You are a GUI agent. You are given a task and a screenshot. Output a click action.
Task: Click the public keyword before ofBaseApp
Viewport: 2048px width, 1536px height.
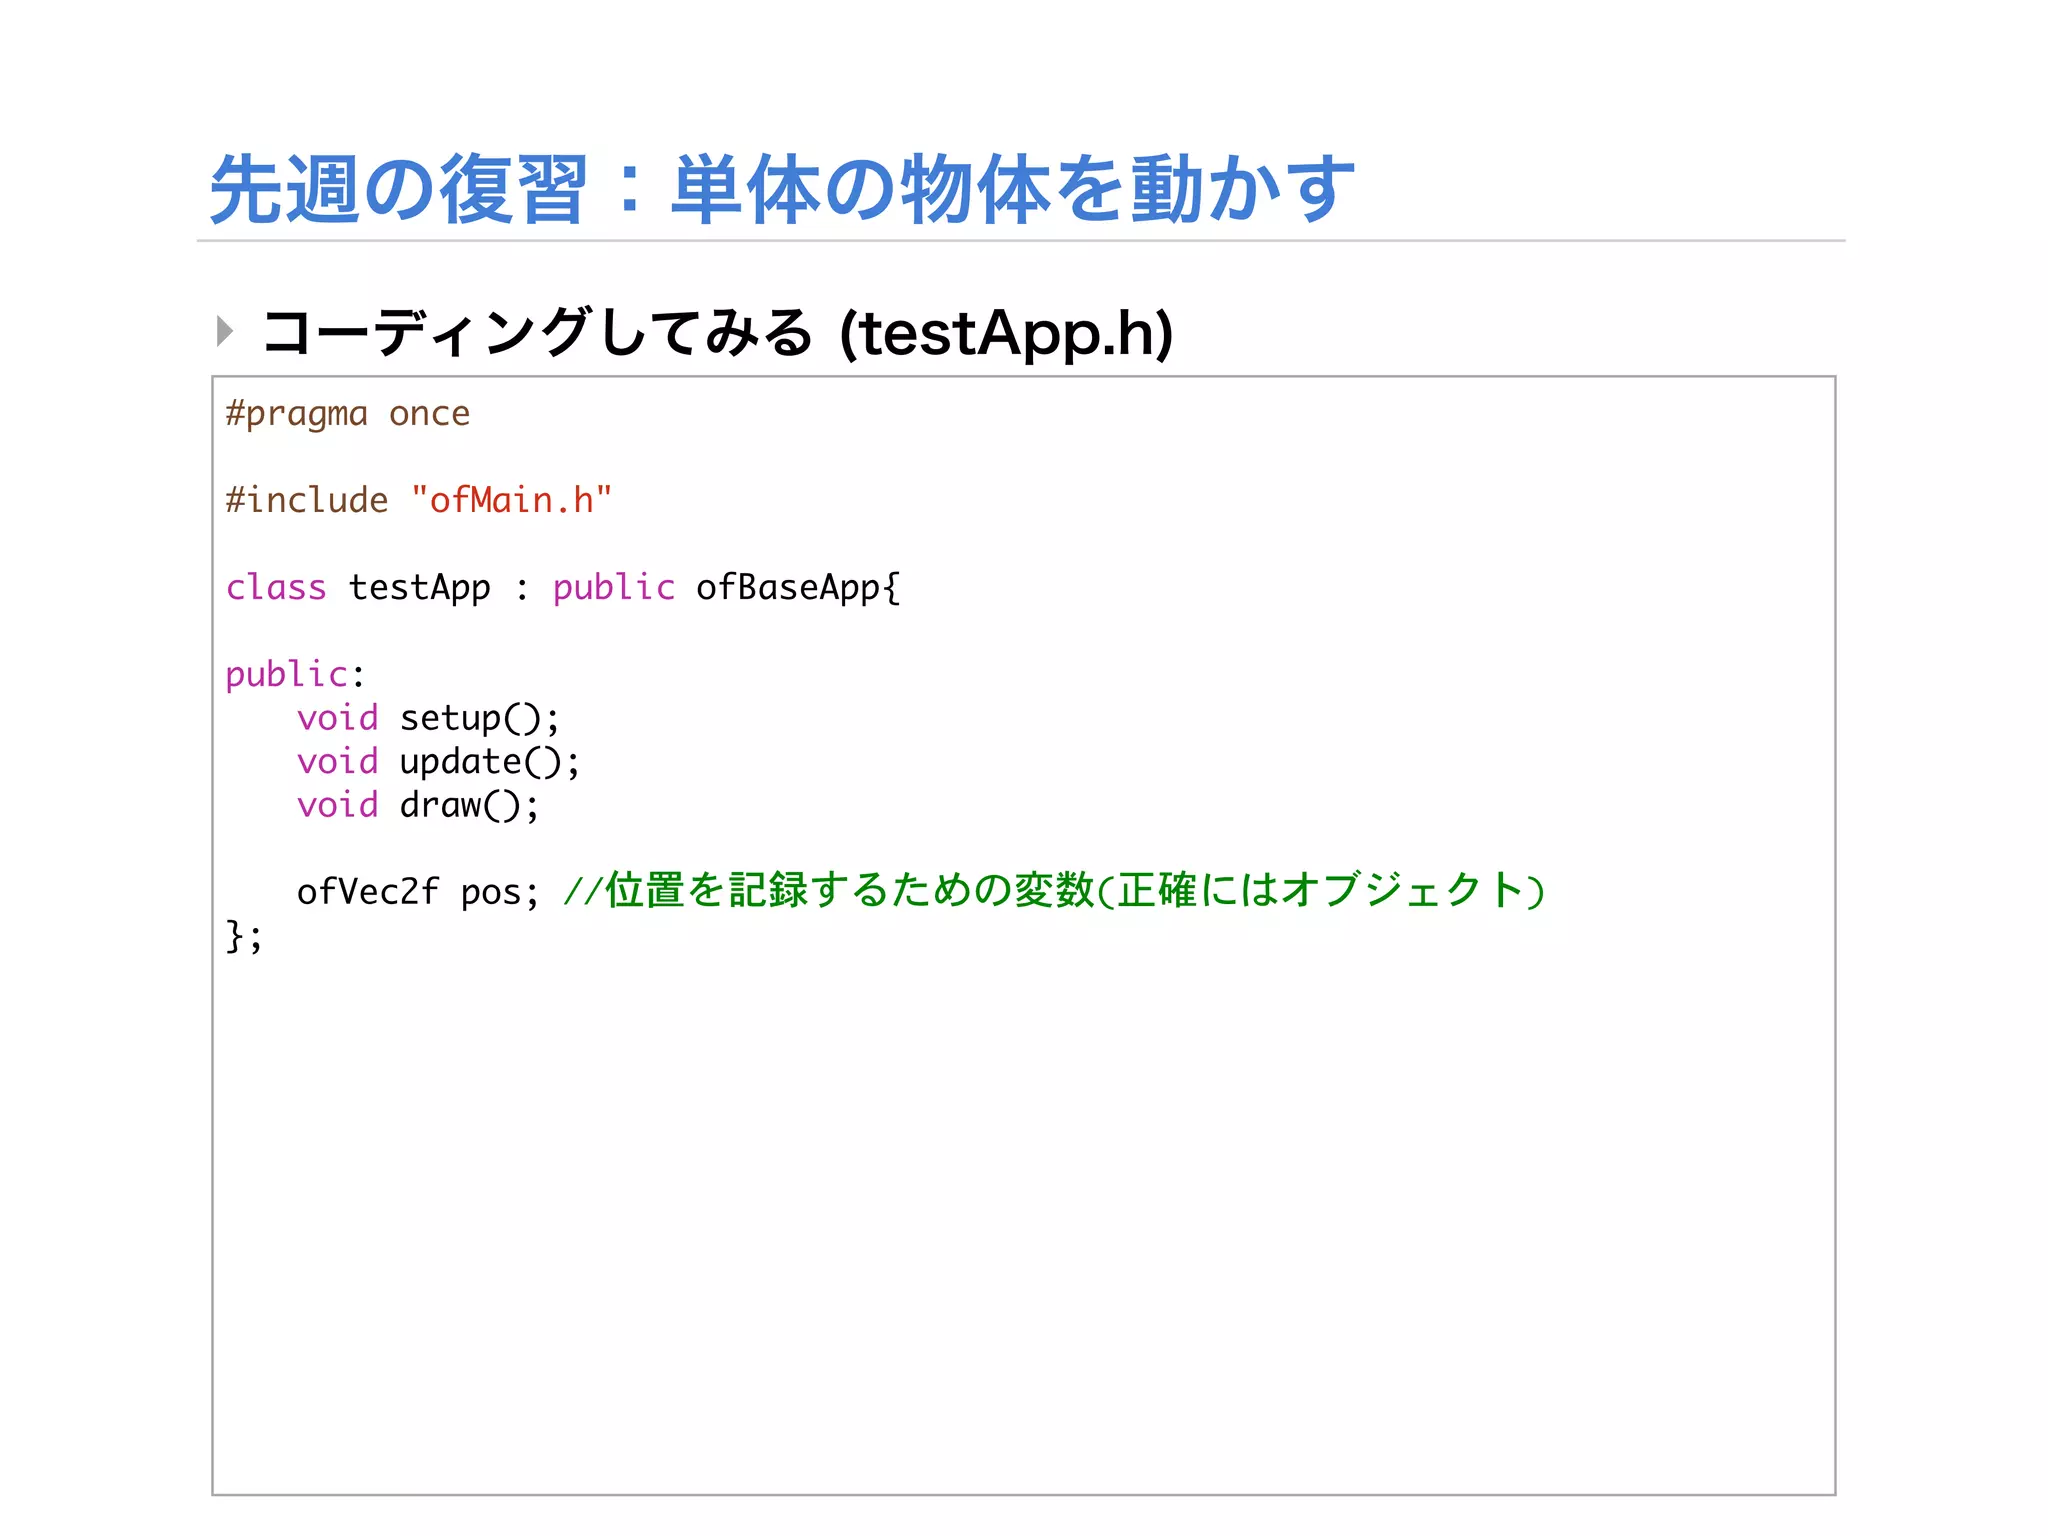(x=614, y=588)
